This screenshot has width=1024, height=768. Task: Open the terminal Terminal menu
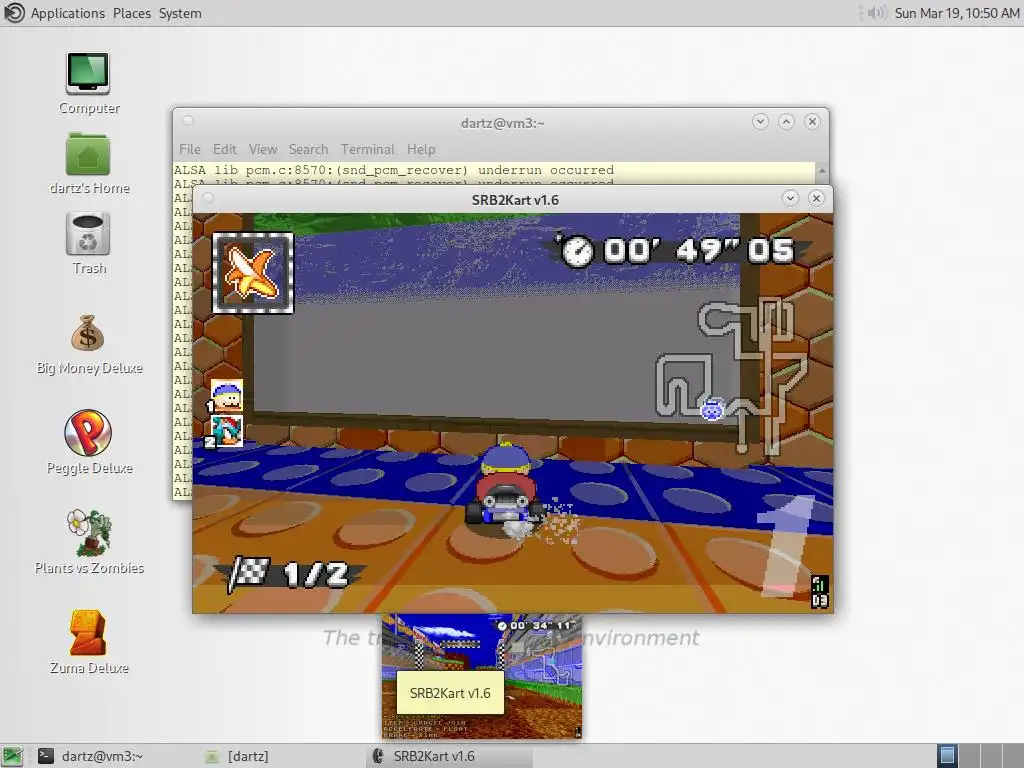[x=368, y=150]
